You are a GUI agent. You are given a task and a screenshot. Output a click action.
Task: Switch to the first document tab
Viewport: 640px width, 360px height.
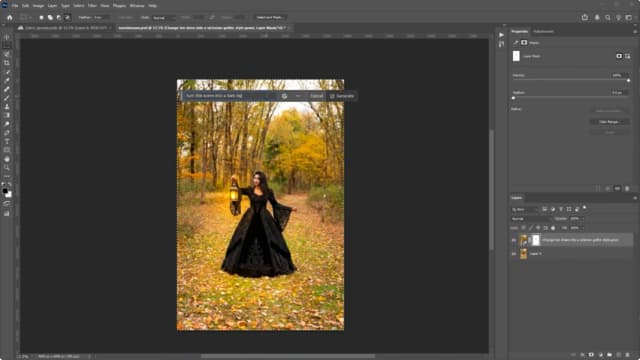point(64,28)
